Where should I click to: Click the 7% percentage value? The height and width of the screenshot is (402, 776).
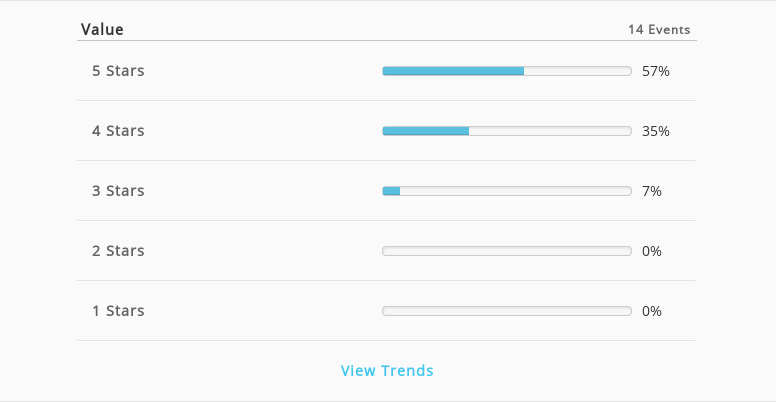click(652, 191)
